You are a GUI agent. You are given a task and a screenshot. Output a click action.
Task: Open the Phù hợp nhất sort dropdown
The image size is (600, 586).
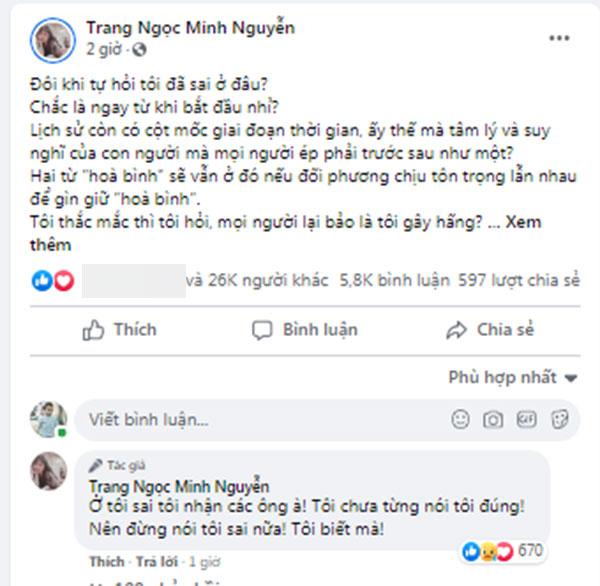(514, 377)
